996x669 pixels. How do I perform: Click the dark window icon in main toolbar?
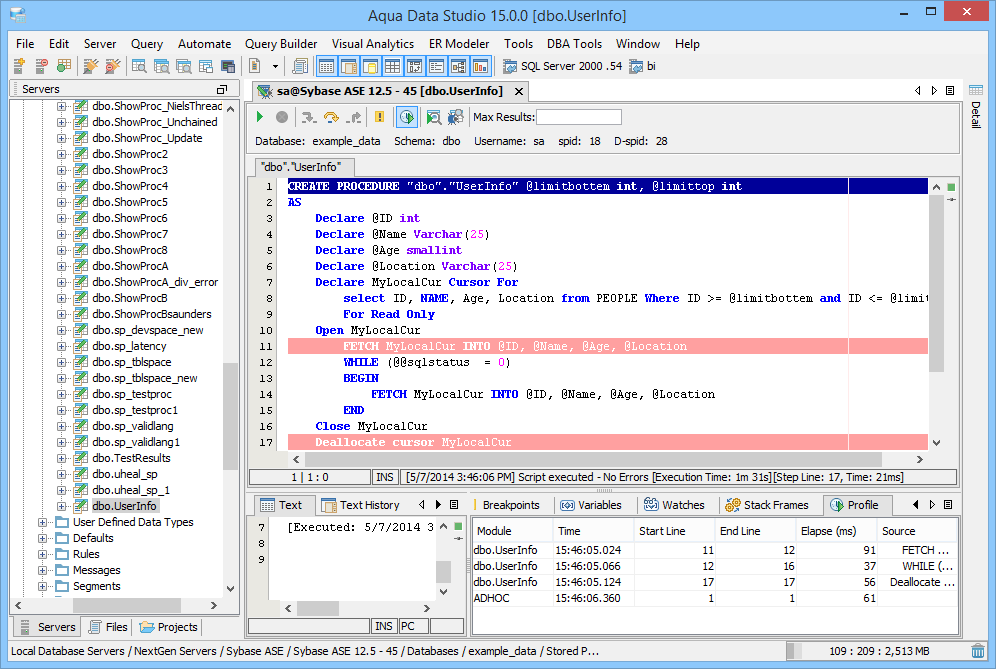click(228, 65)
